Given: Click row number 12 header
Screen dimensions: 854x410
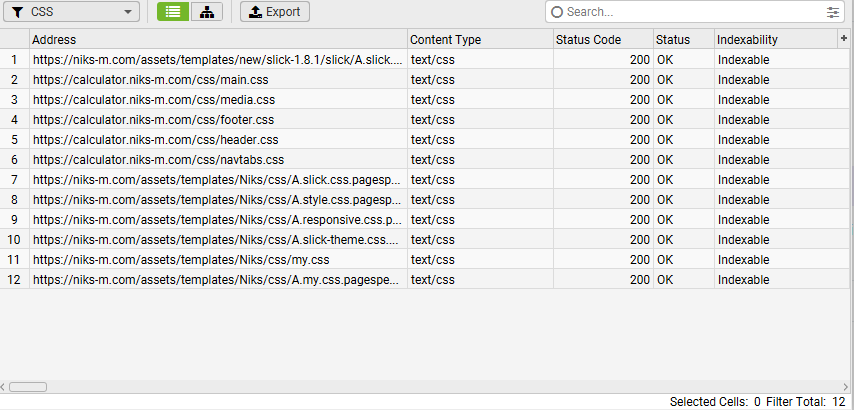Looking at the screenshot, I should 14,279.
